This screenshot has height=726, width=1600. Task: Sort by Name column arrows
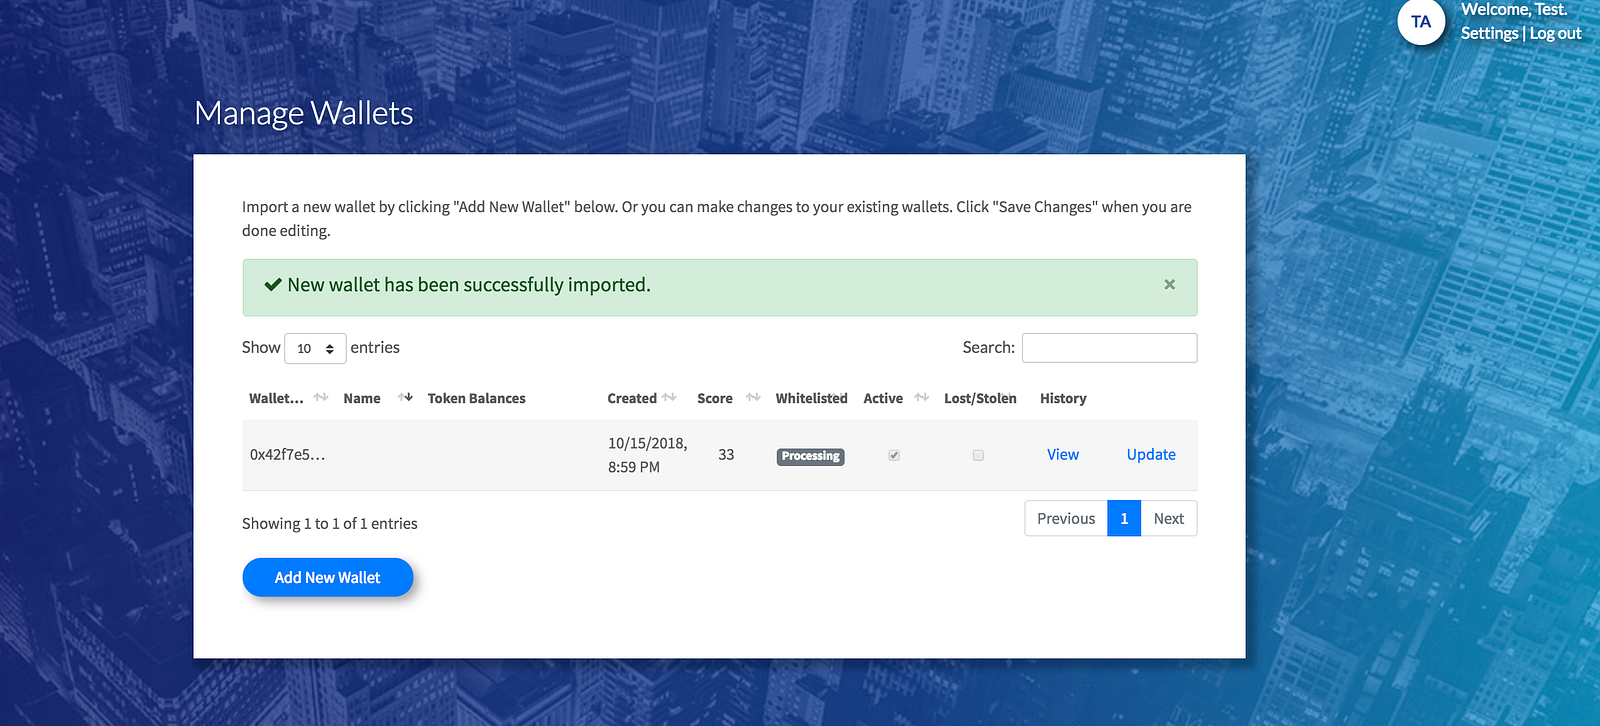click(405, 398)
